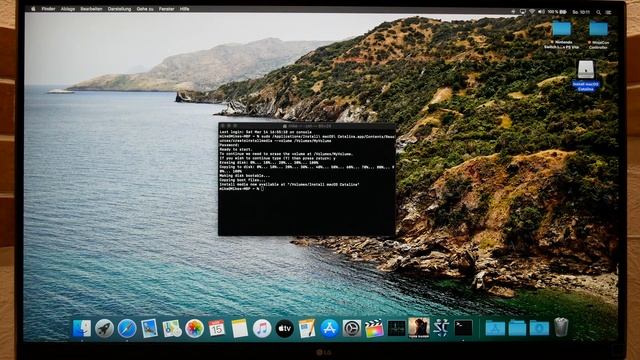Open the middle folder stack in Dock
The image size is (640, 360).
517,328
